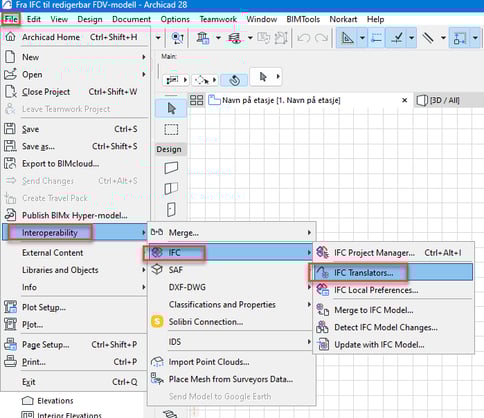Open dropdown arrow beside guide lines icon
Screen dimensions: 484x418
[x=362, y=38]
